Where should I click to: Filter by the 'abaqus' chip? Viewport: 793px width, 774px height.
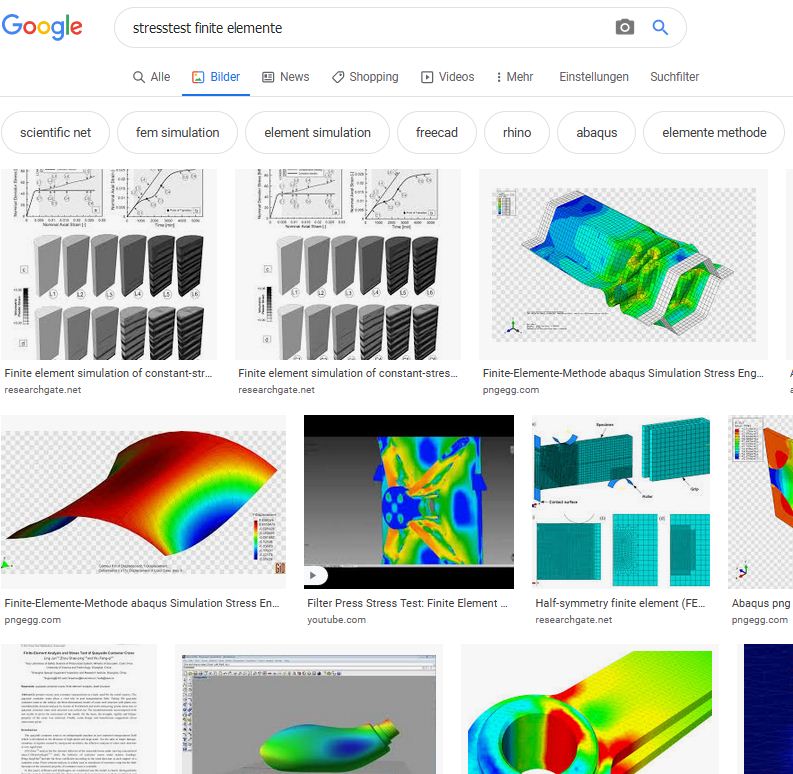596,132
